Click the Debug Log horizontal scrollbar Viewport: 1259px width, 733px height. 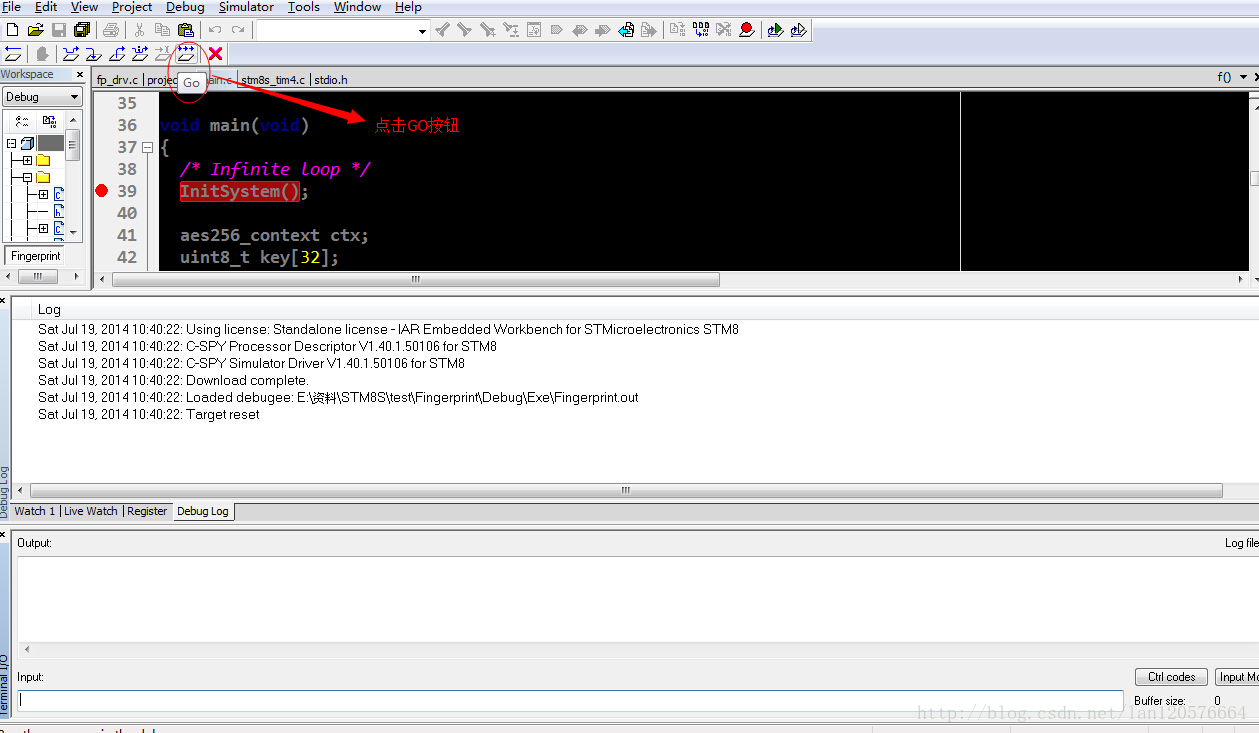coord(626,491)
